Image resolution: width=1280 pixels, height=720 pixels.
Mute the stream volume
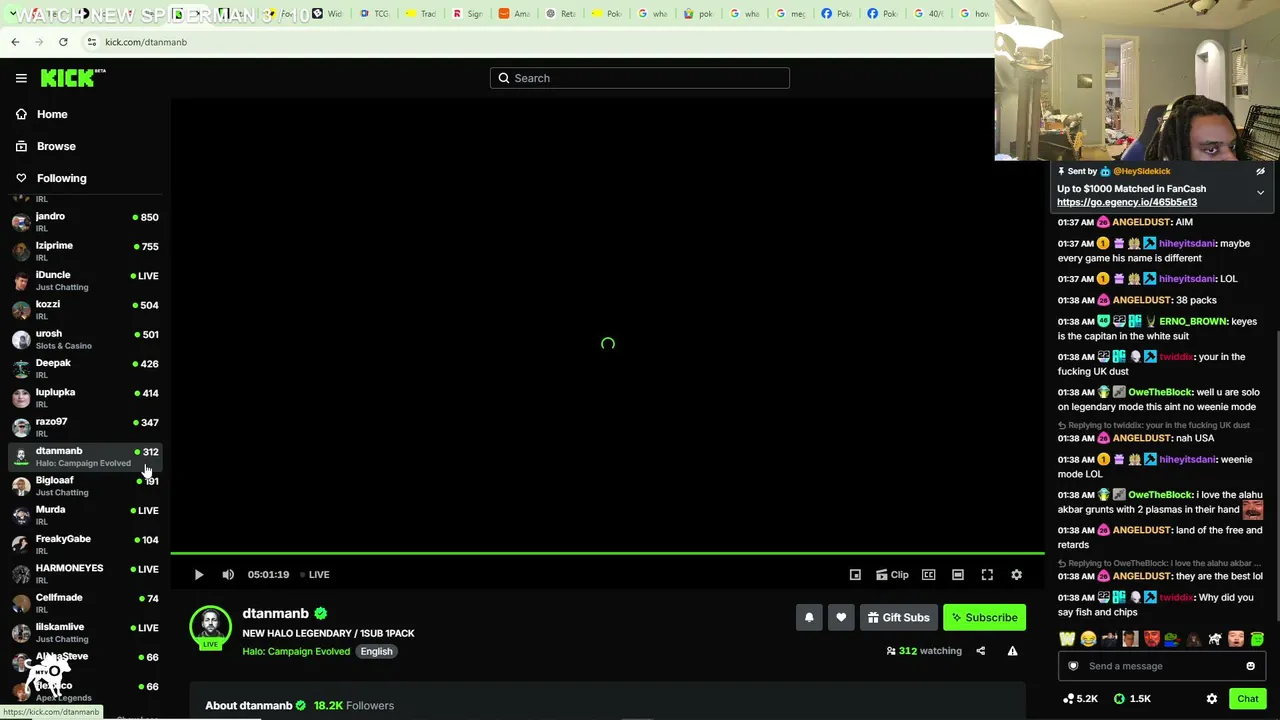click(228, 574)
